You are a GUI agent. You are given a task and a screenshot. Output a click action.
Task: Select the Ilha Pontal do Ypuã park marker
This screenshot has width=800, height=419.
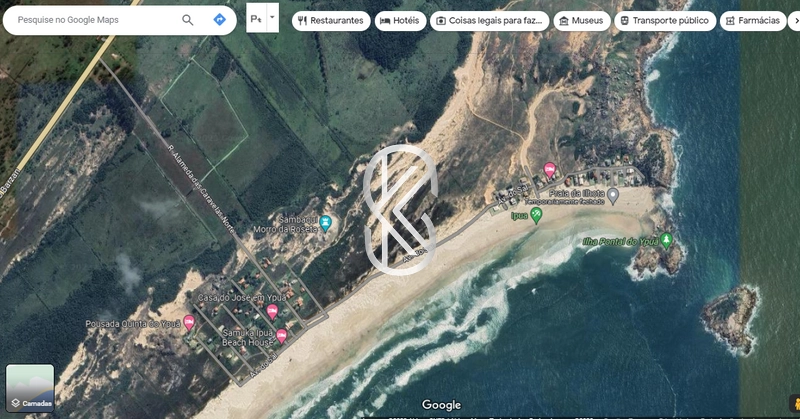(666, 240)
